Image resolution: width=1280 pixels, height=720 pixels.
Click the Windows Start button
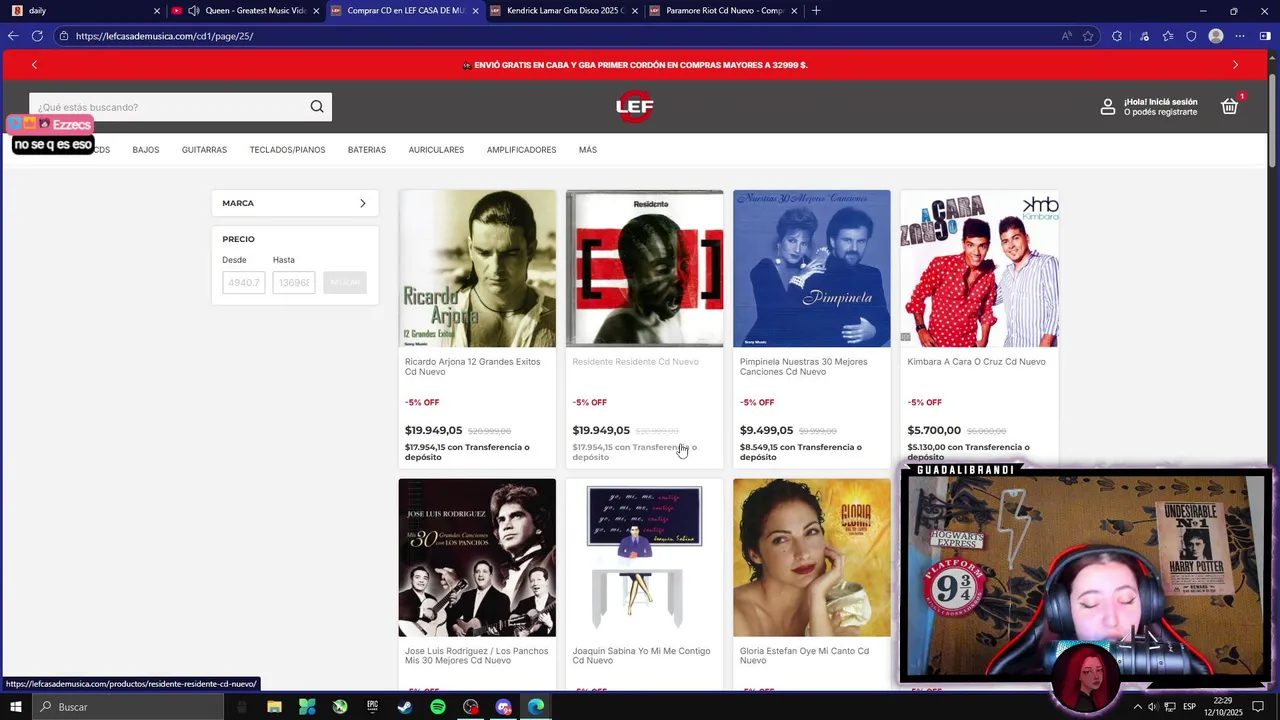point(15,707)
